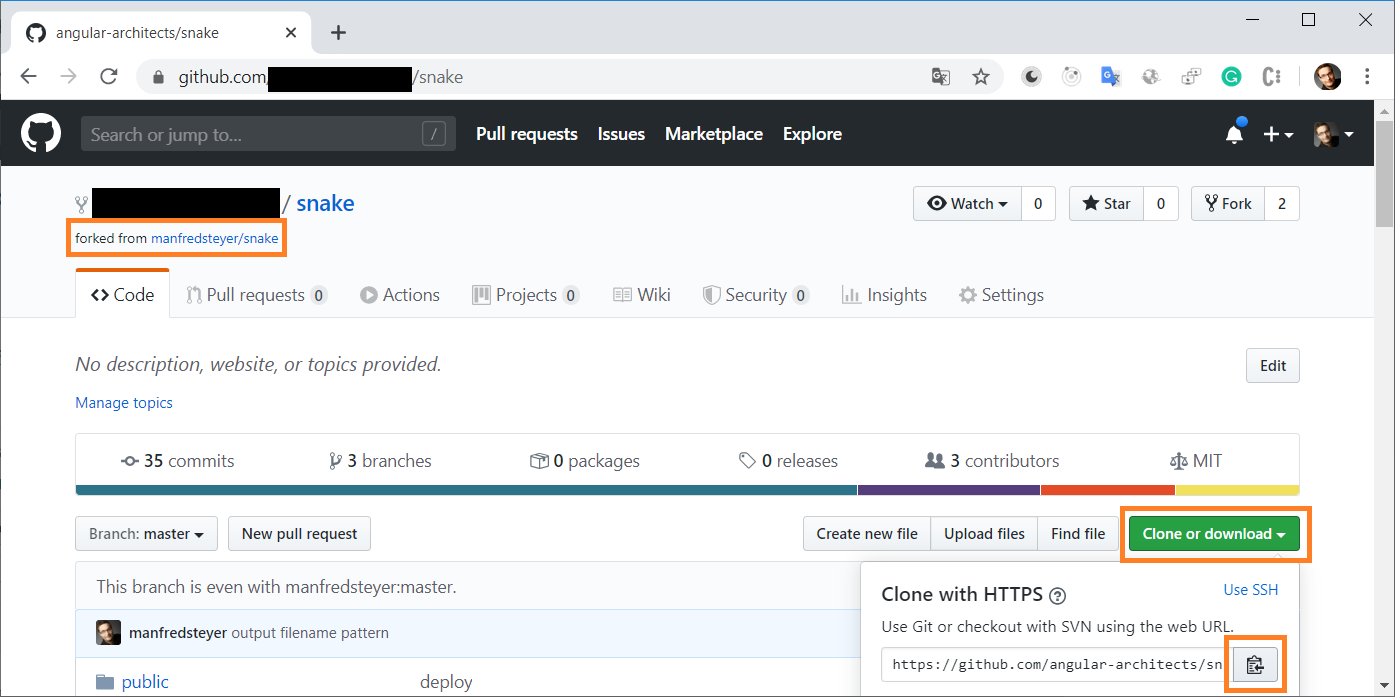Viewport: 1395px width, 697px height.
Task: Click Chrome profile avatar
Action: click(x=1327, y=76)
